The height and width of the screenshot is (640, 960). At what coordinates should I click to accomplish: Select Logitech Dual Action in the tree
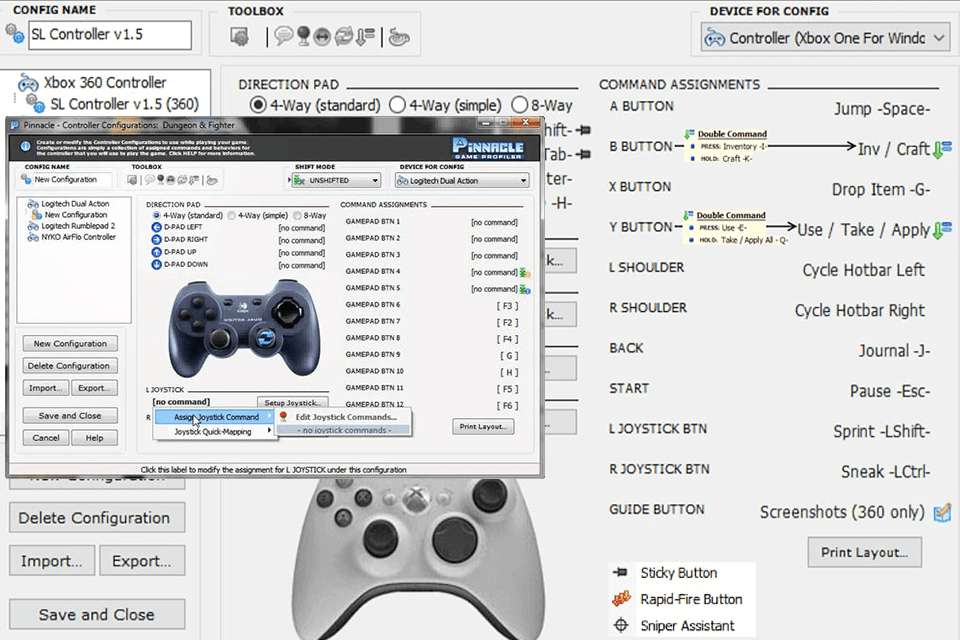coord(75,204)
